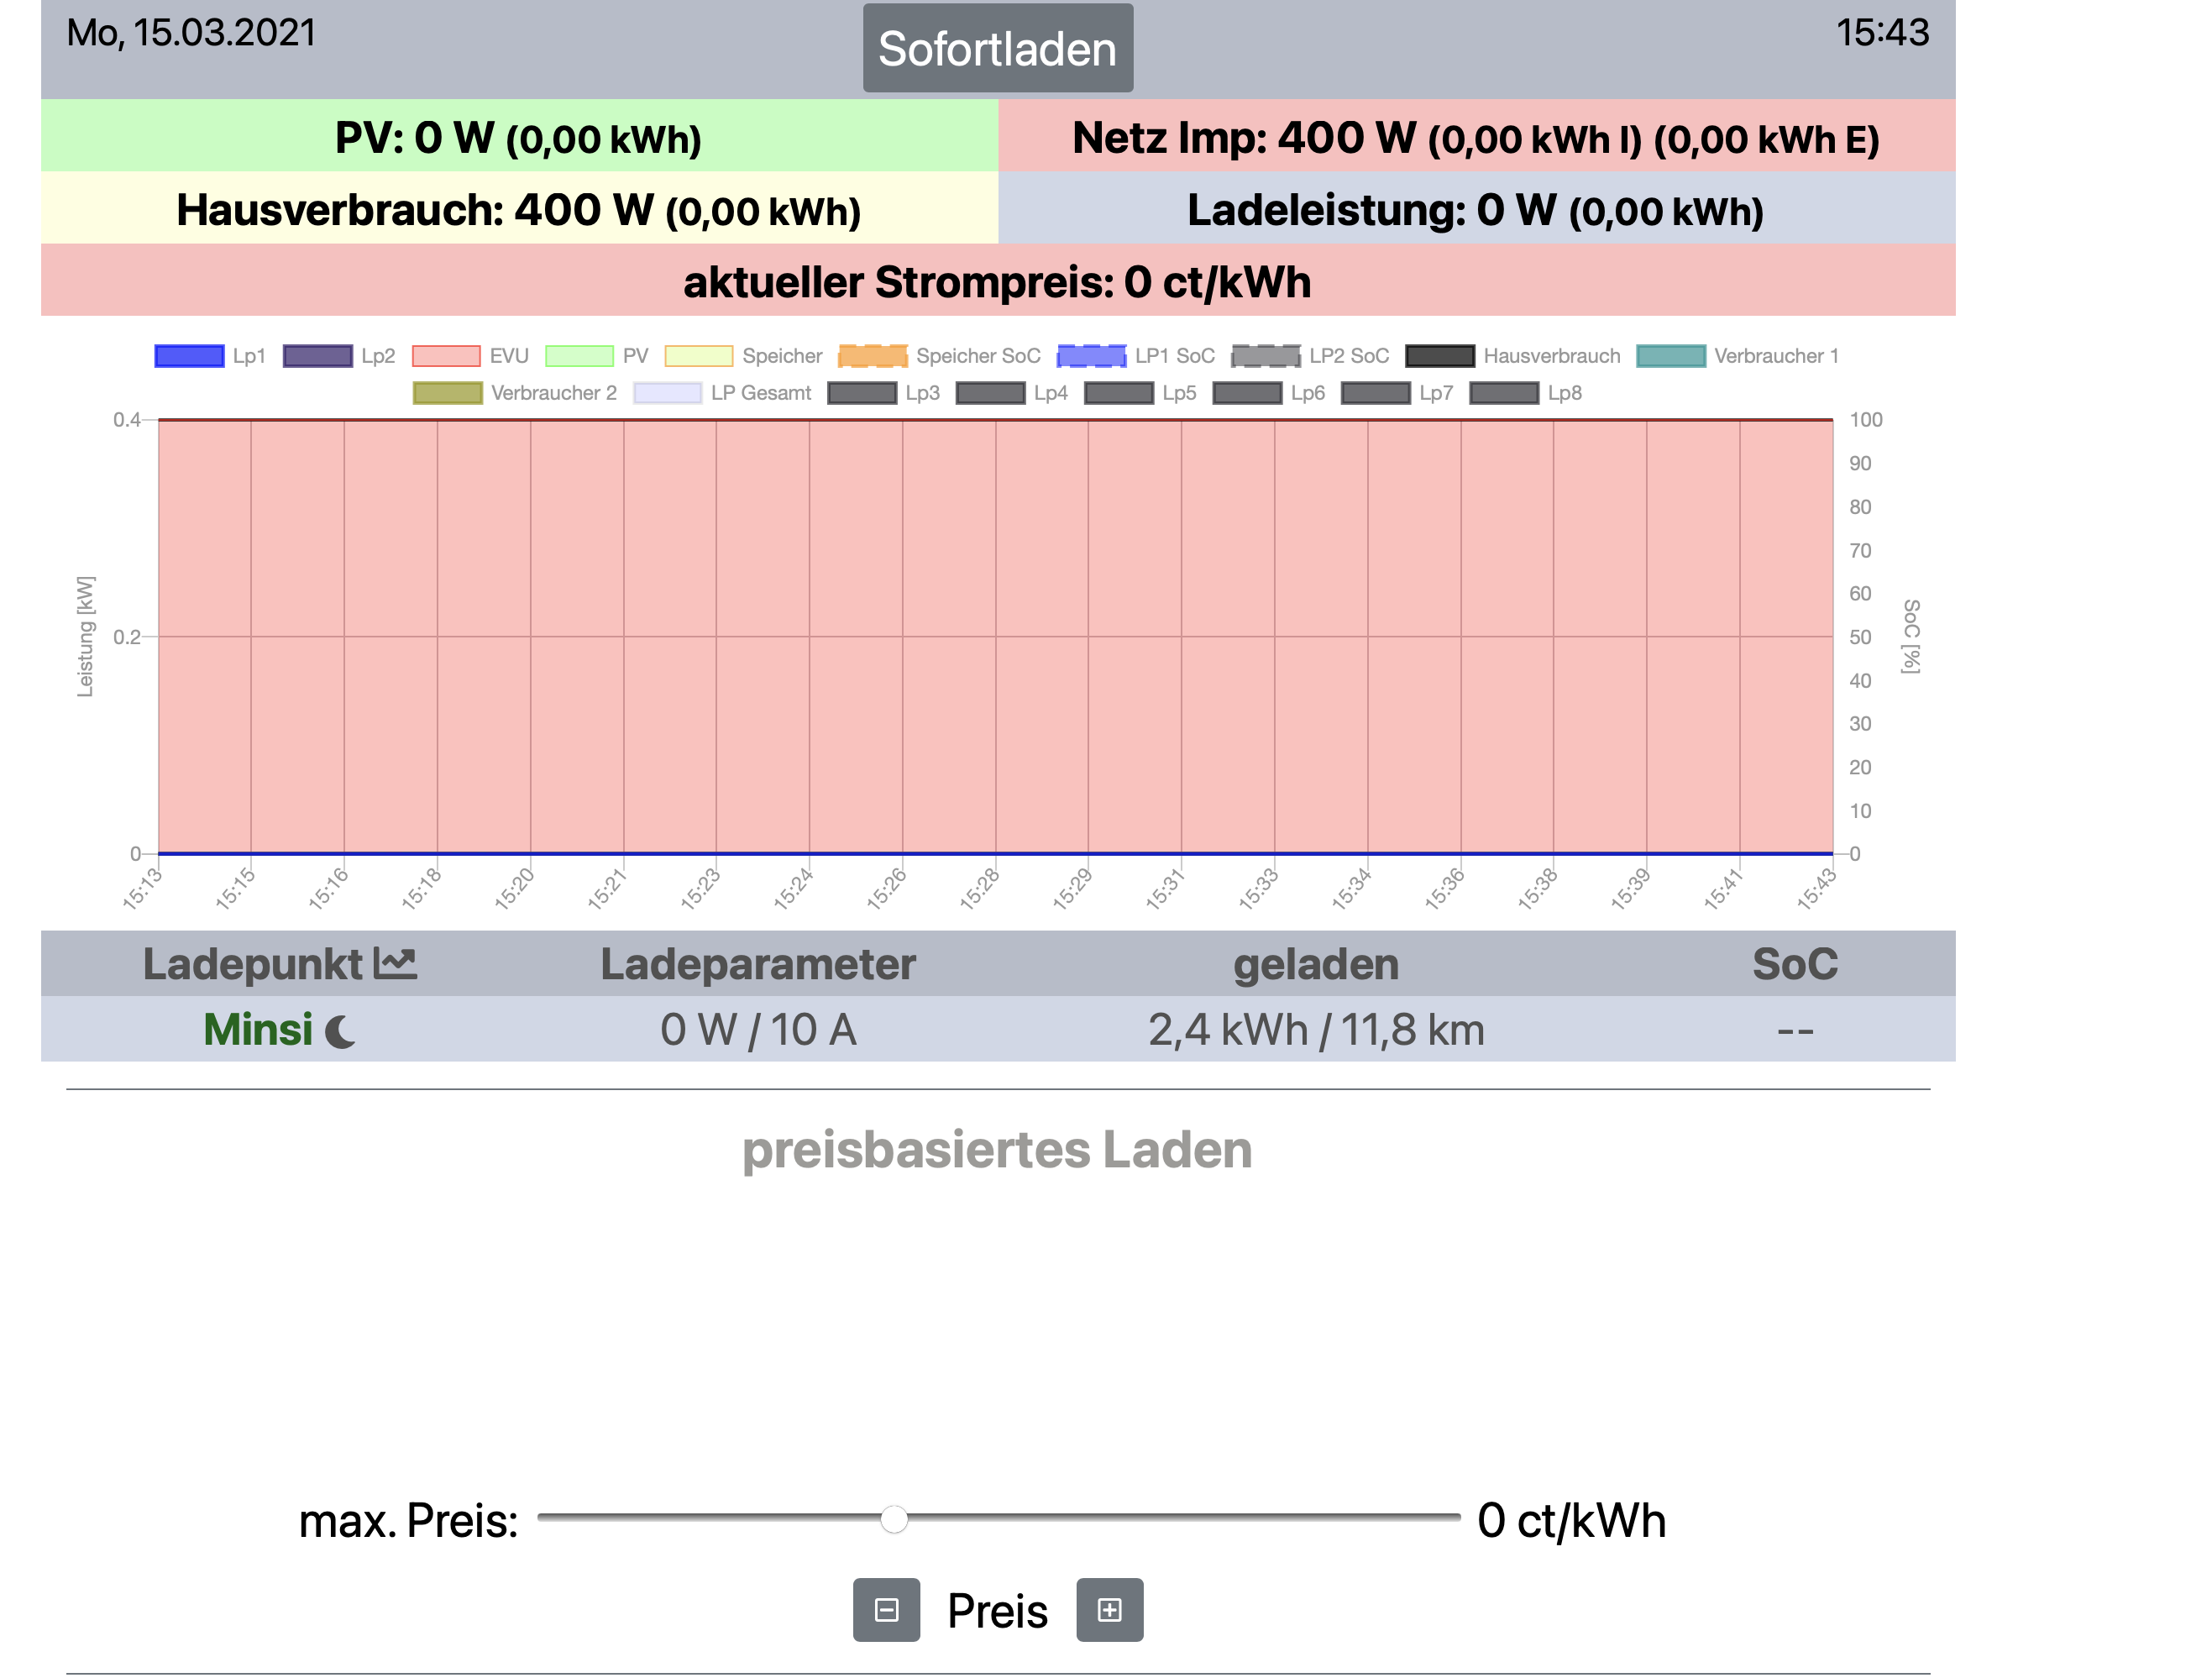Open the Sofortladen charge mode selector
Viewport: 2212px width, 1678px height.
tap(997, 49)
